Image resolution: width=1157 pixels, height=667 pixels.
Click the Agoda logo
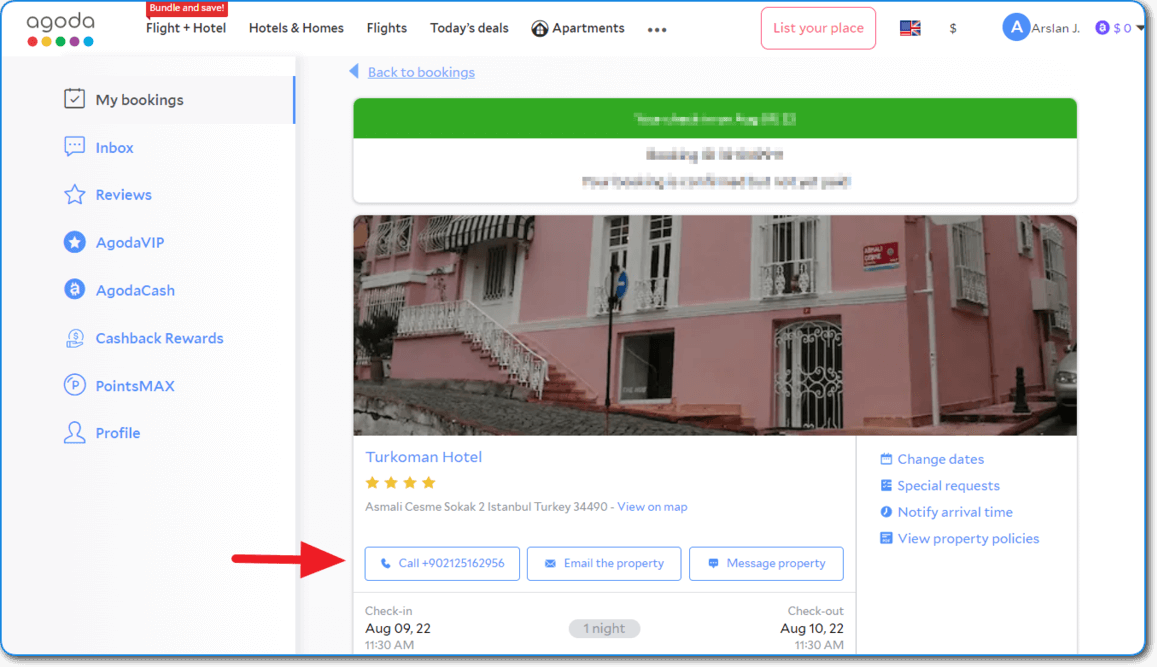click(x=61, y=30)
